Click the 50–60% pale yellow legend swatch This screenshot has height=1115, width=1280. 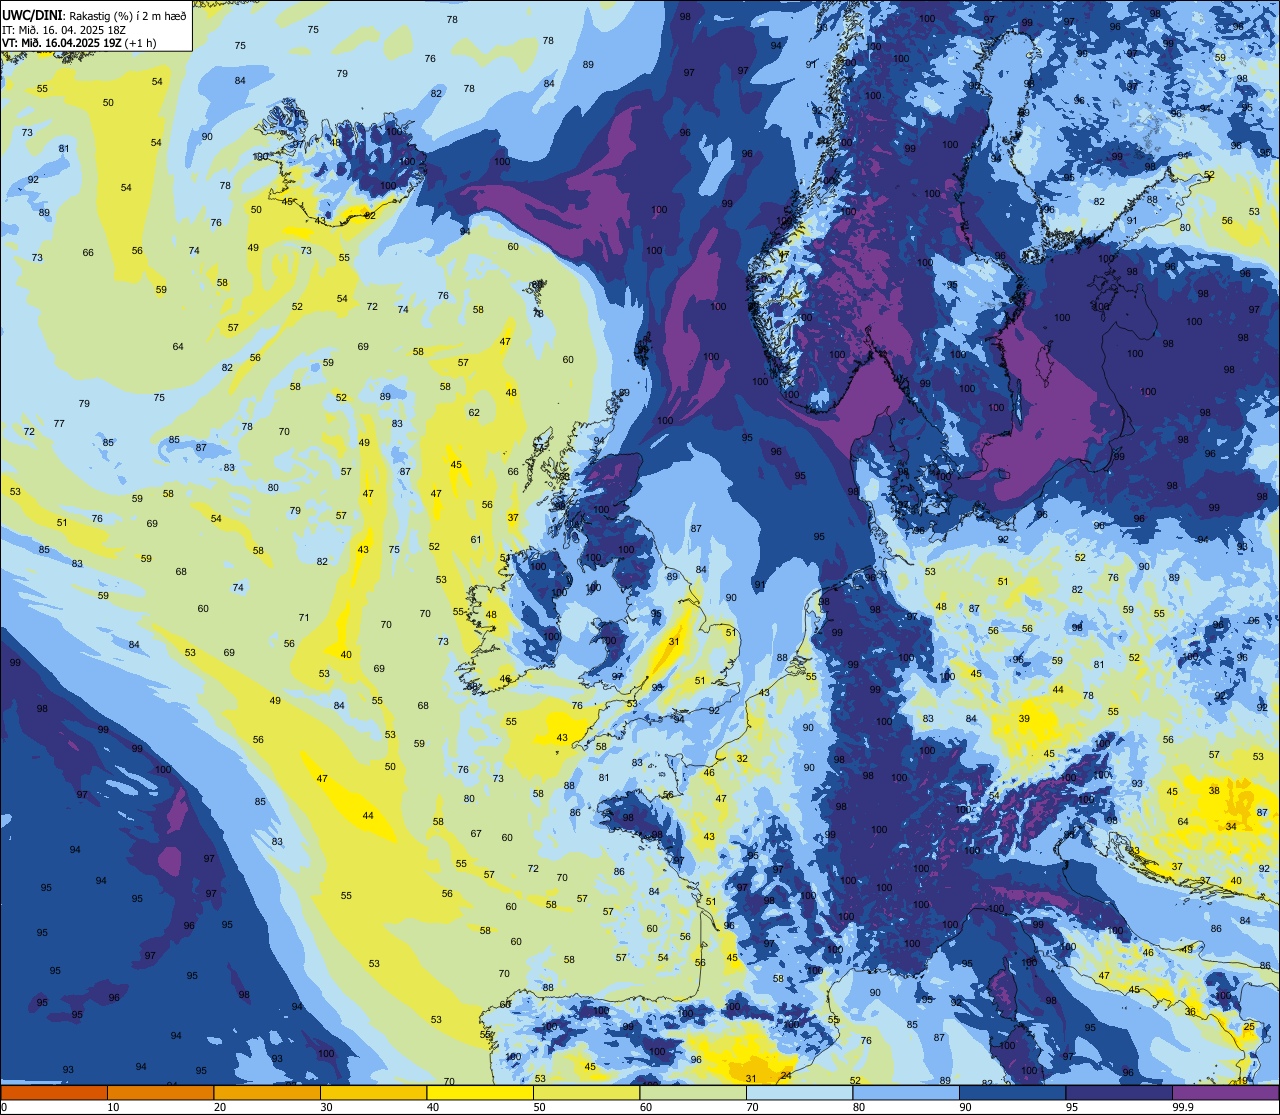586,1092
